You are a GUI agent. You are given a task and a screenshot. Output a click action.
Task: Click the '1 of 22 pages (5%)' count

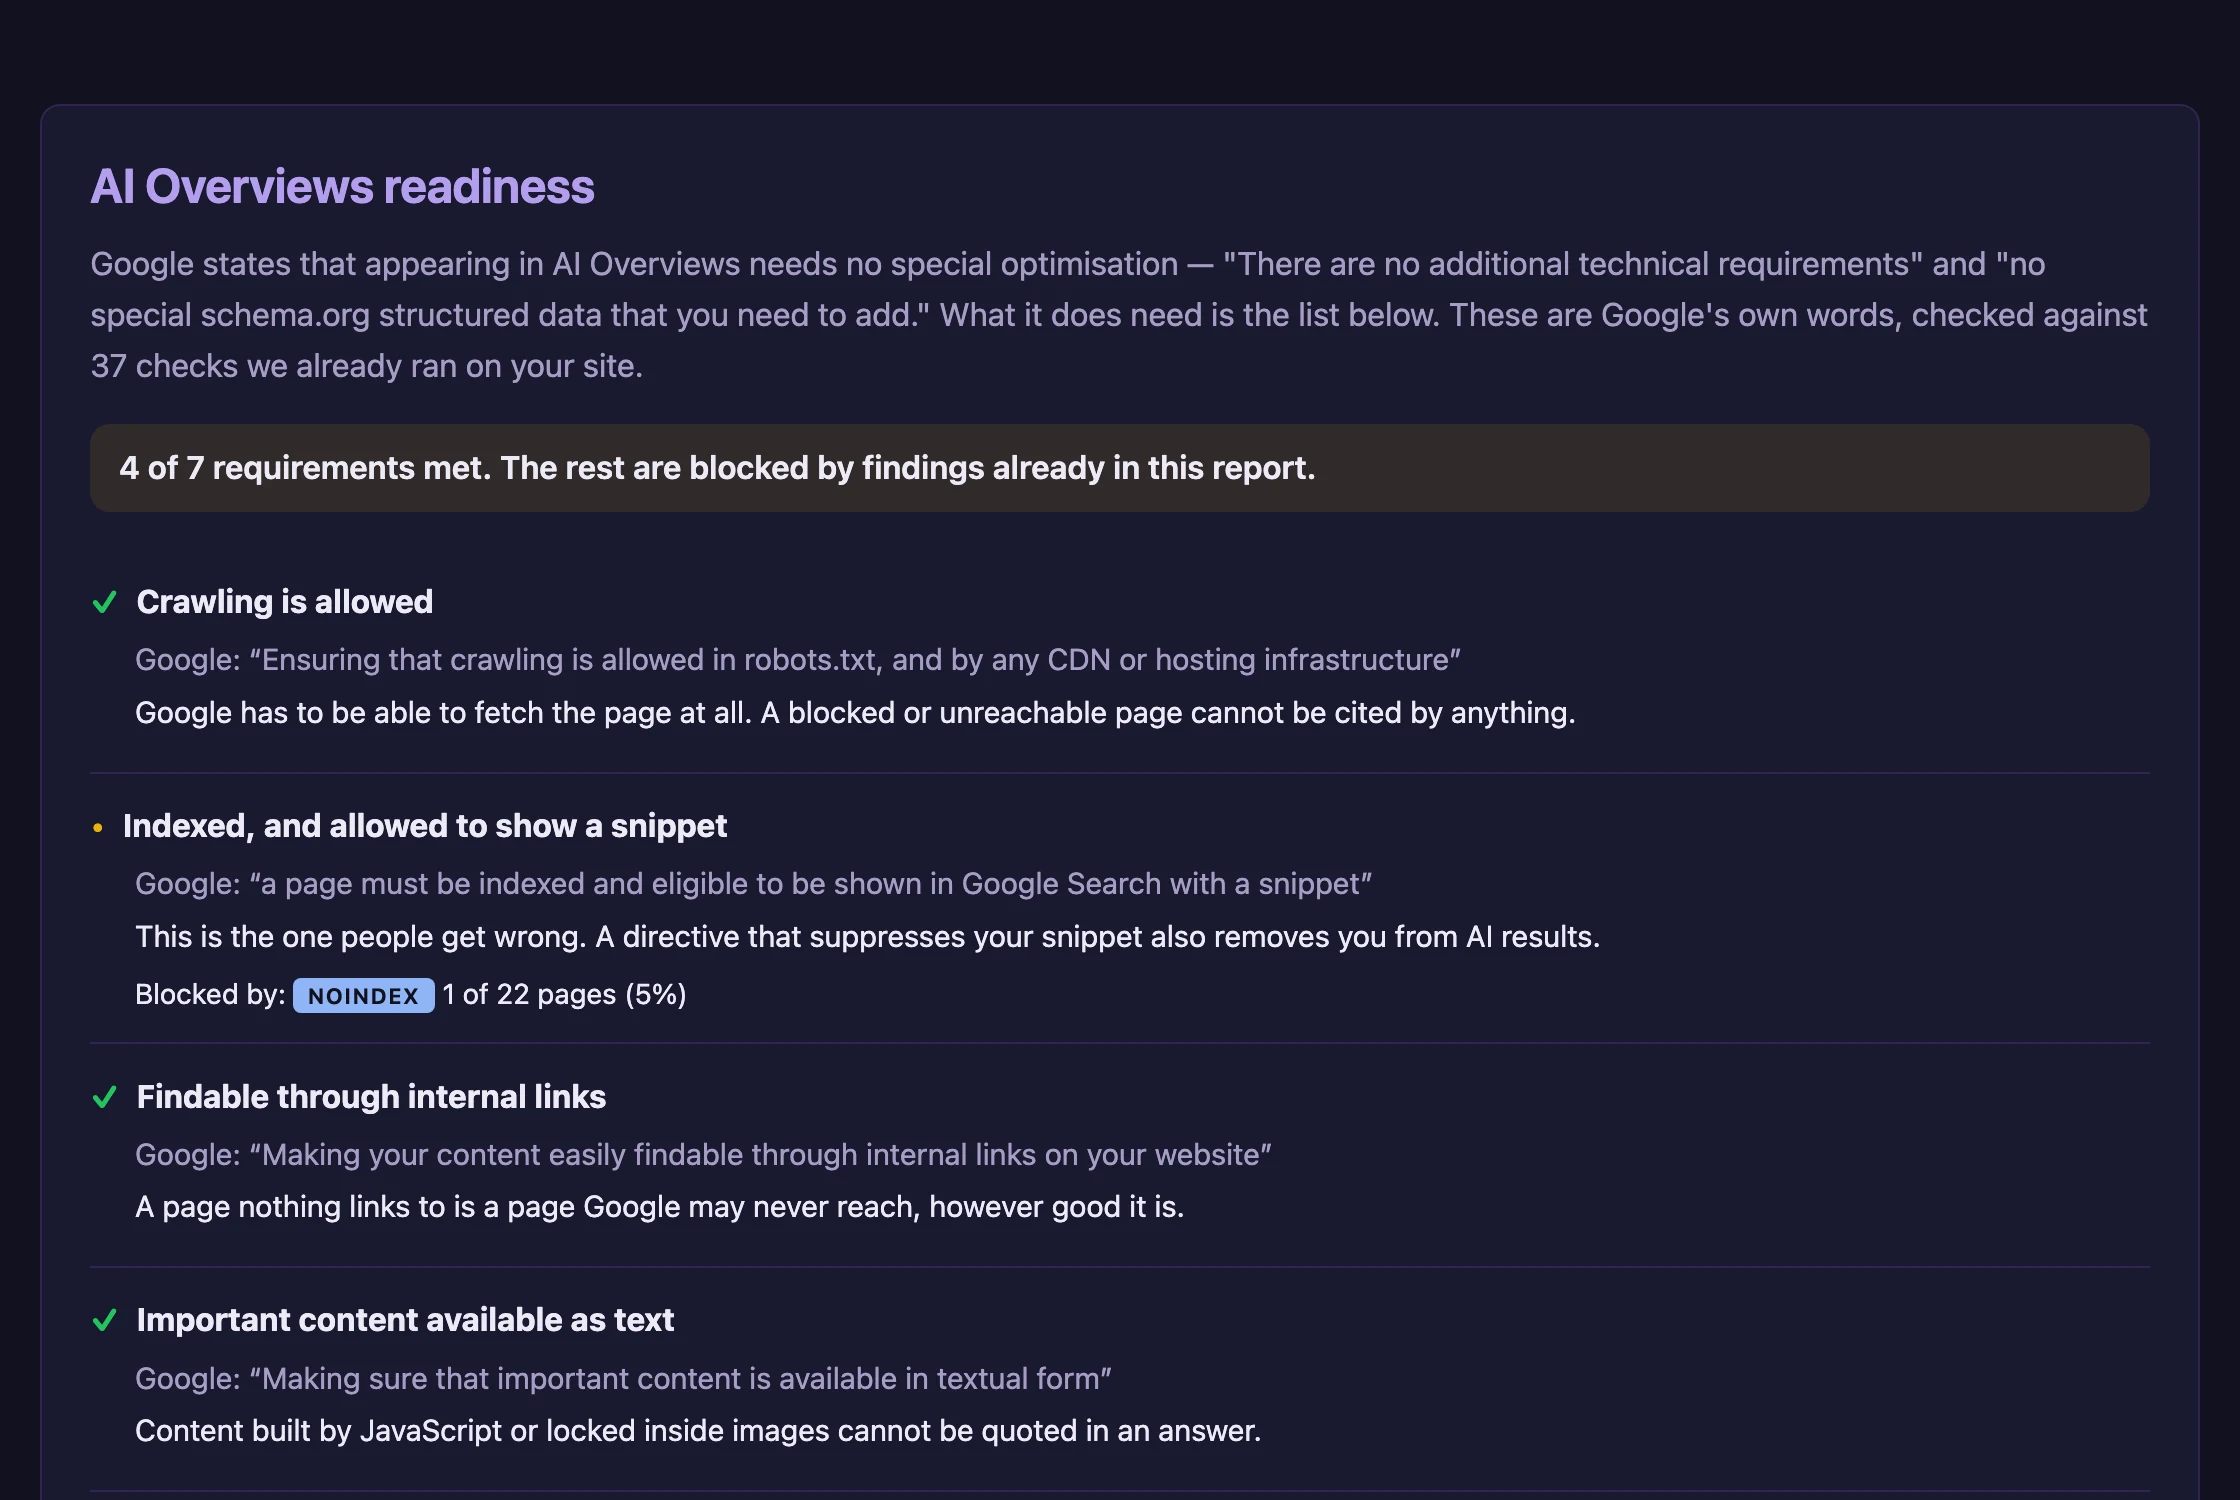[565, 995]
